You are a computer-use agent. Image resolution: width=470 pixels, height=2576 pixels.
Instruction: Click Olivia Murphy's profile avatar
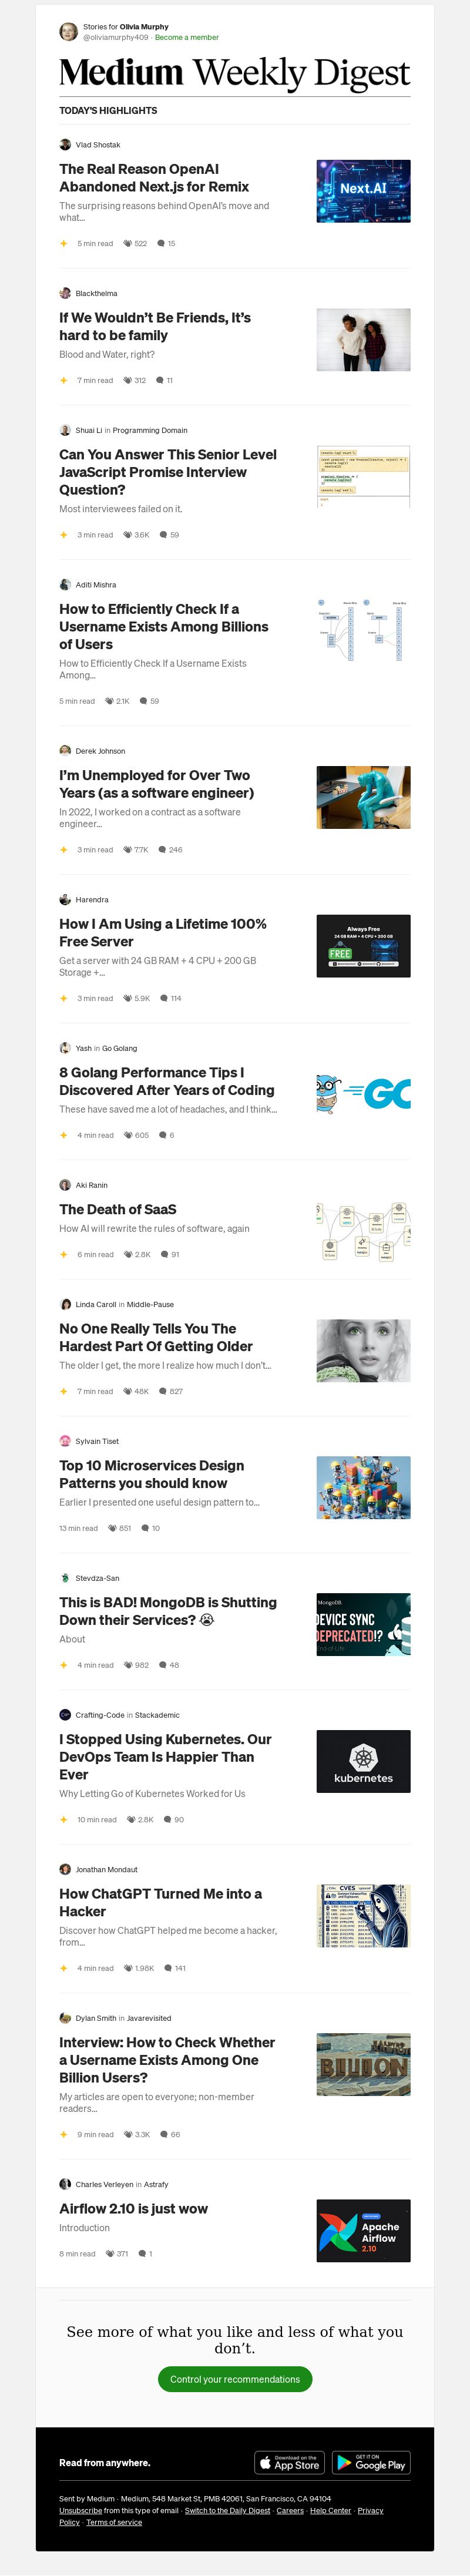(68, 32)
